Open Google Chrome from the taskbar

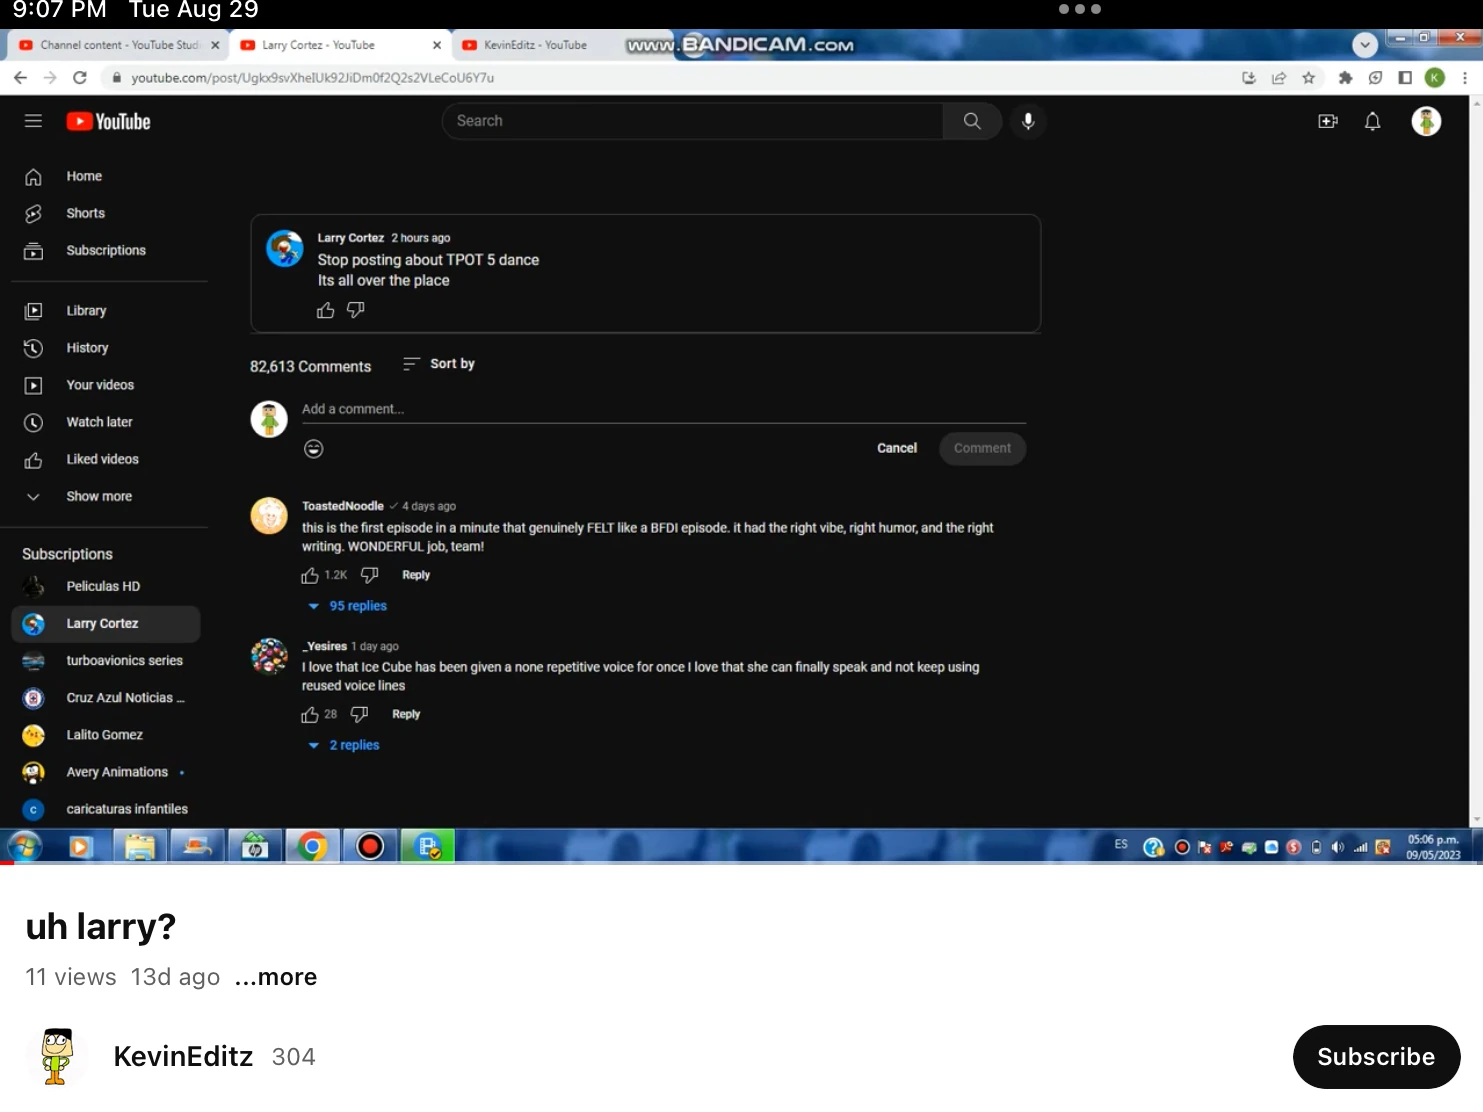click(311, 845)
